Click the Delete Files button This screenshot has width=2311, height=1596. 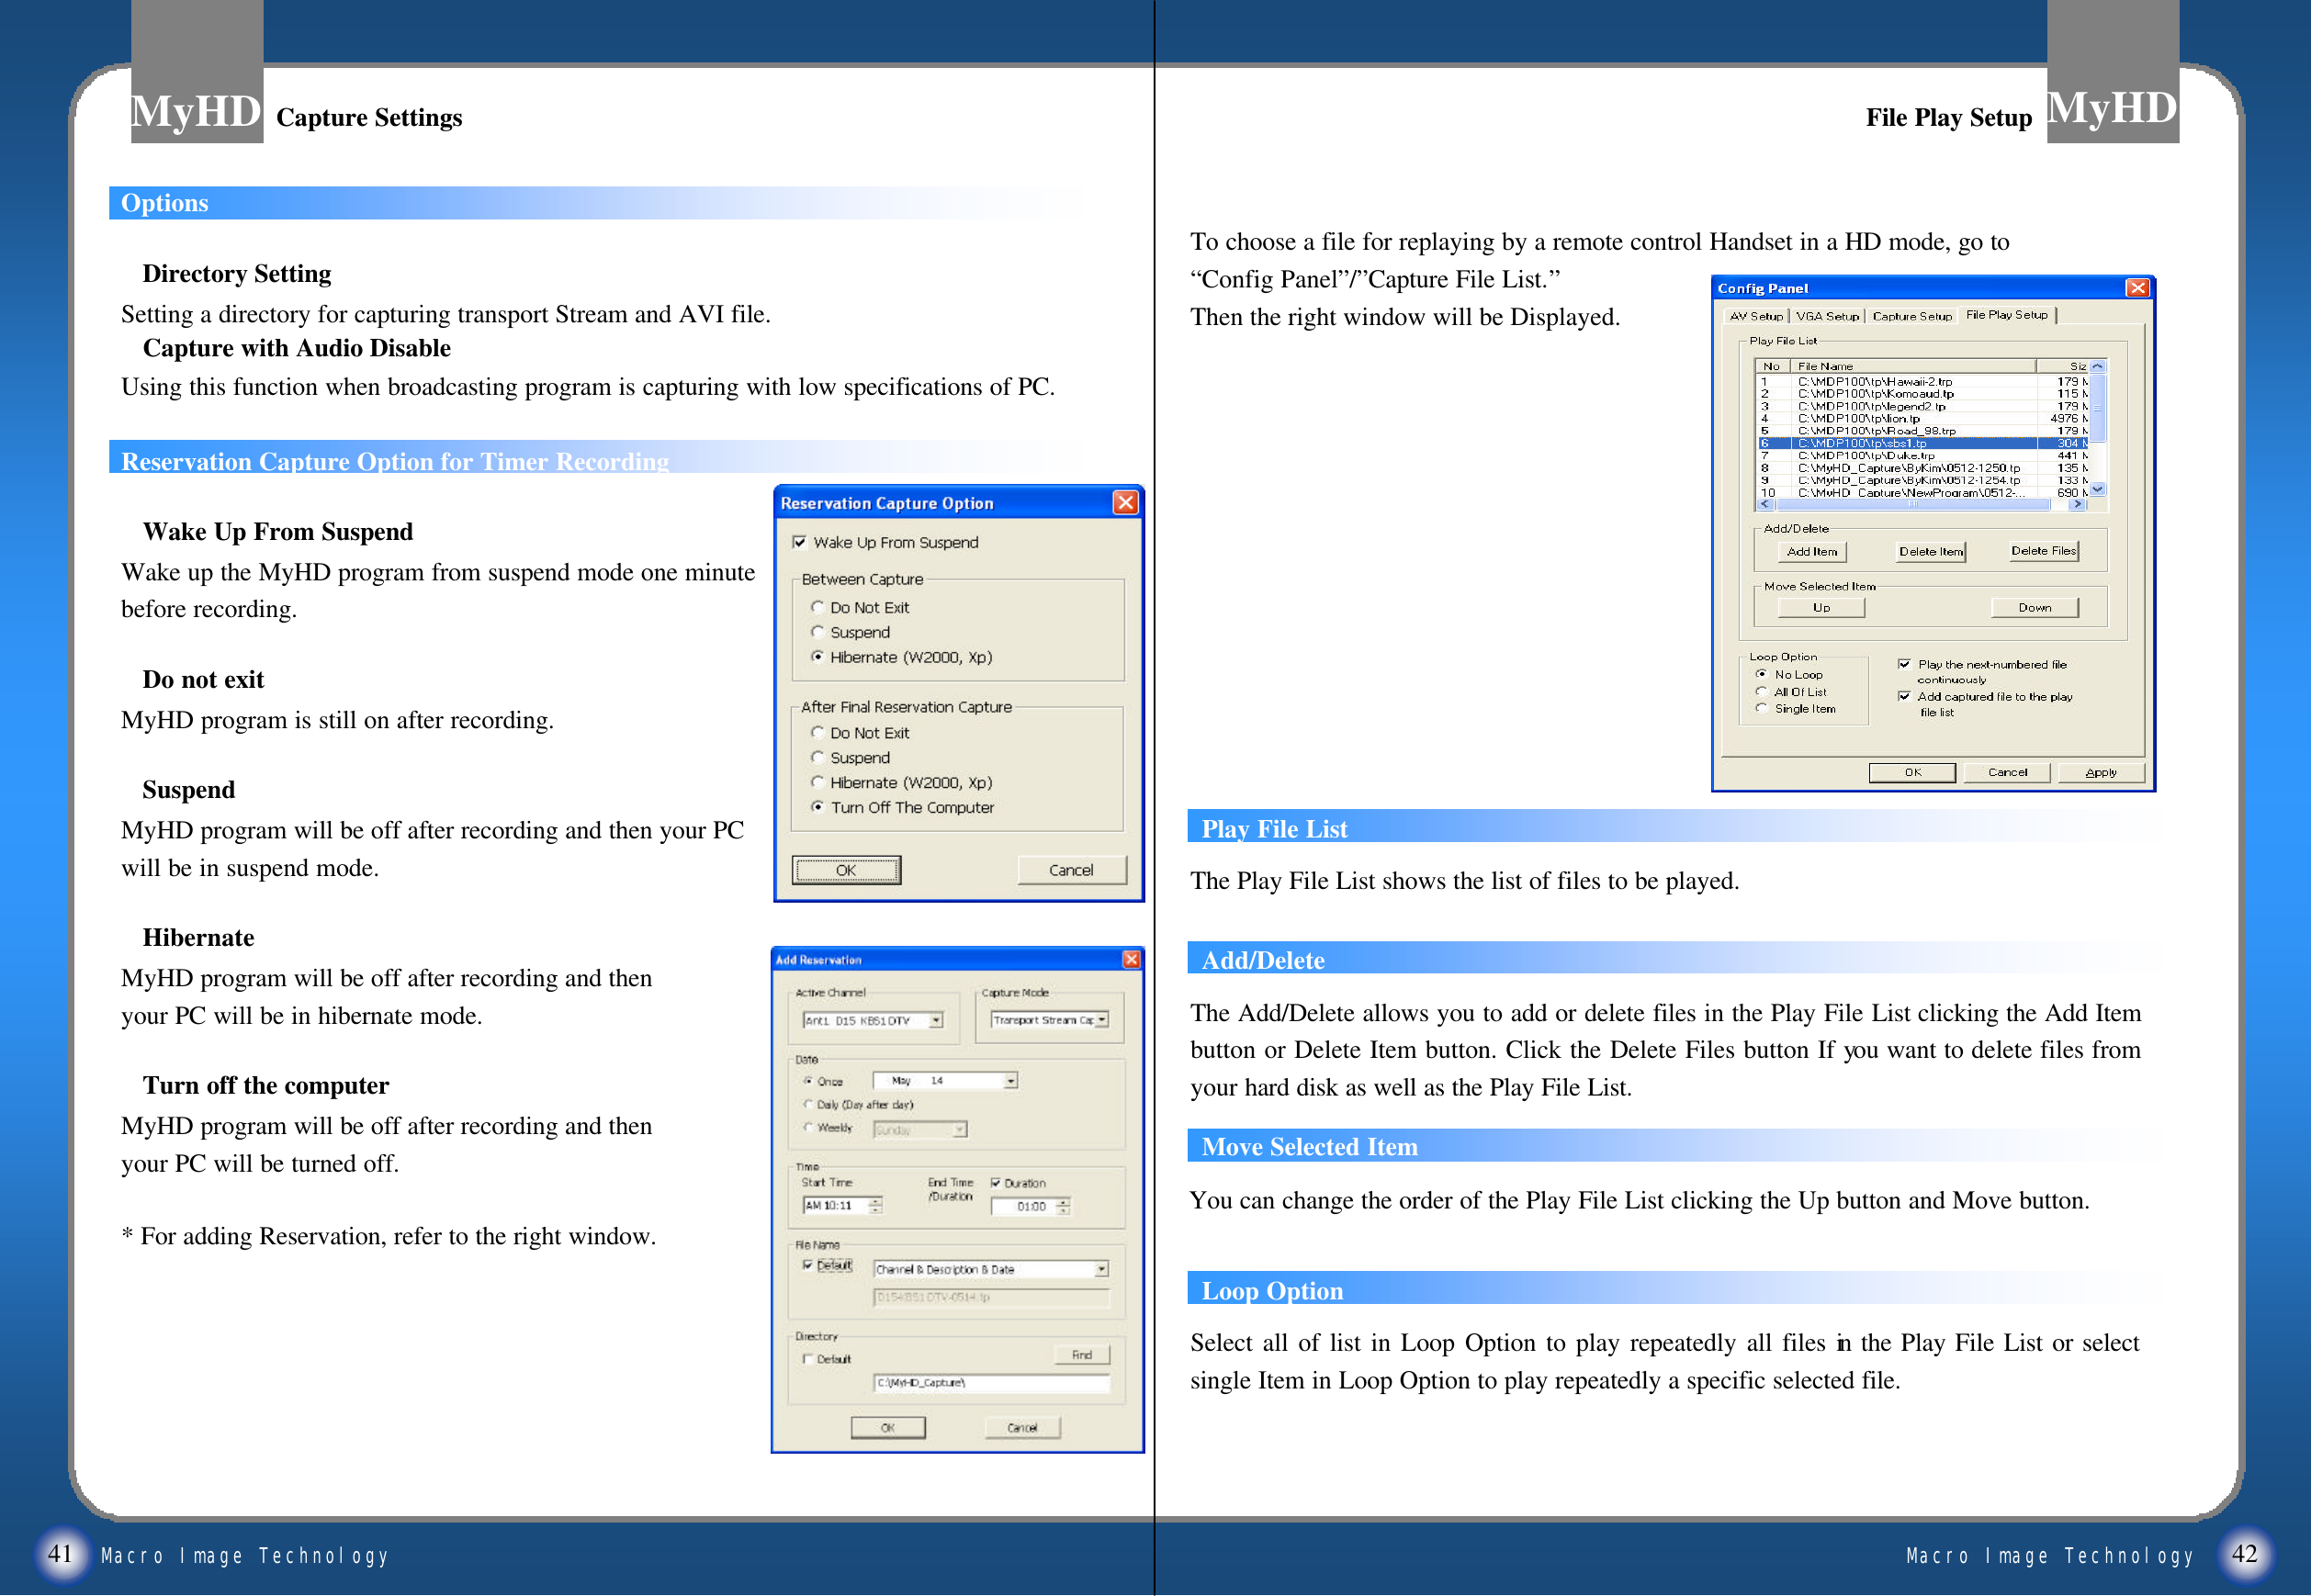pyautogui.click(x=2043, y=551)
